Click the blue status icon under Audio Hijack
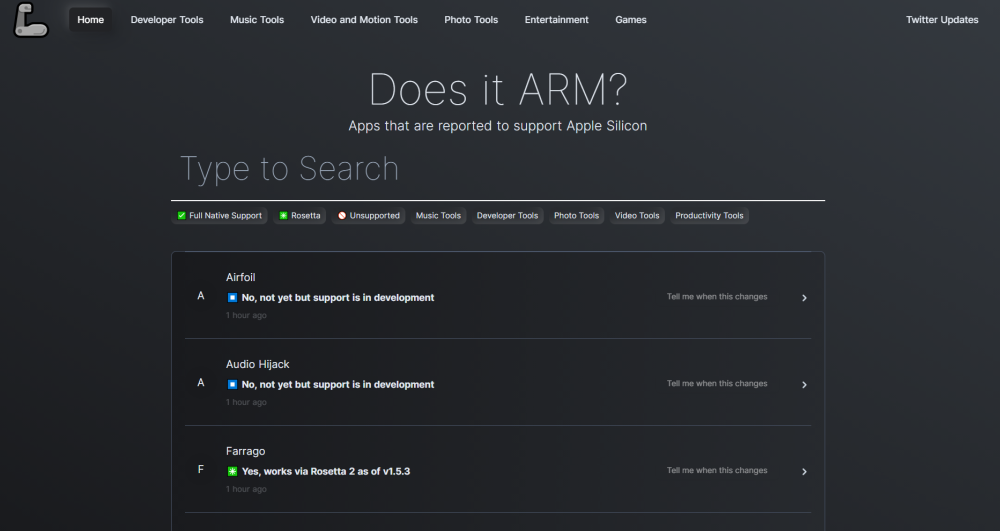This screenshot has height=531, width=1000. pos(232,384)
